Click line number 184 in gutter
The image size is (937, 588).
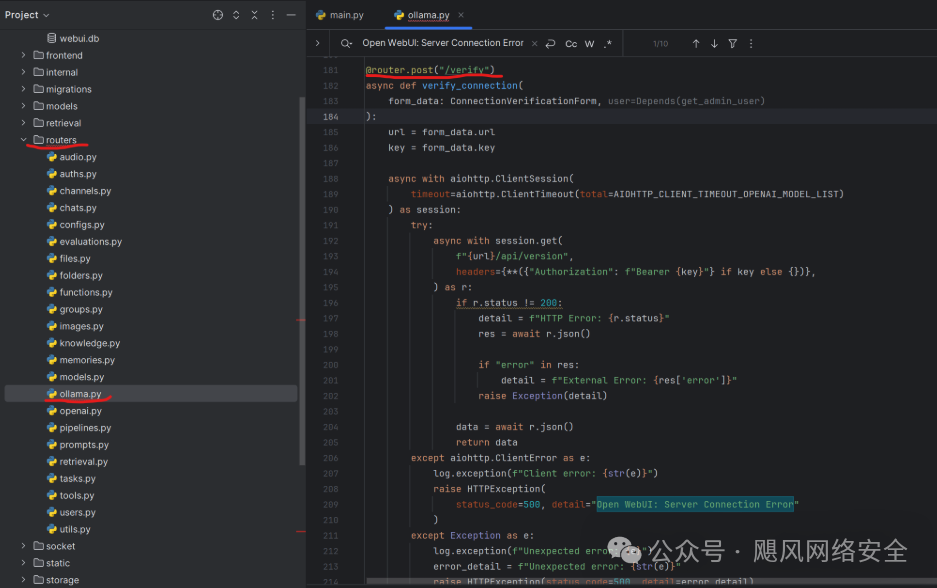coord(330,117)
